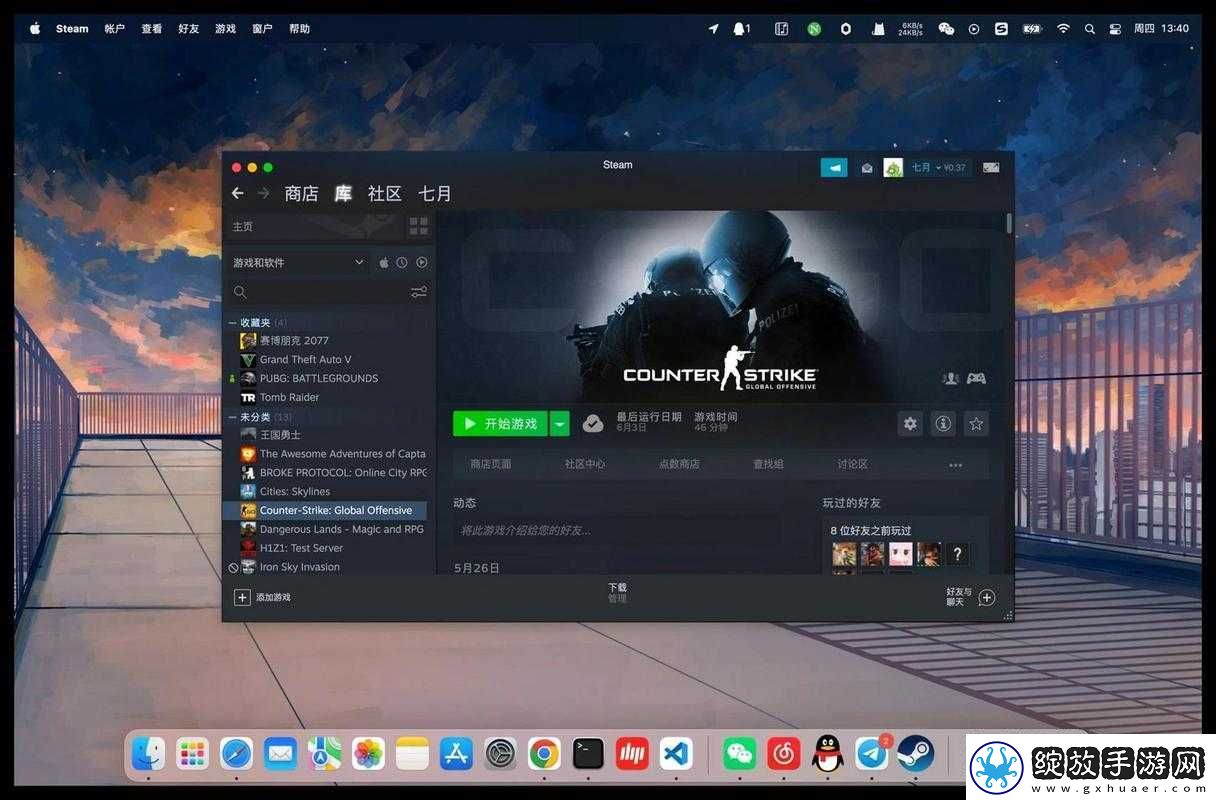Image resolution: width=1216 pixels, height=800 pixels.
Task: Select 赛博朋克 2077 in library list
Action: [x=294, y=340]
